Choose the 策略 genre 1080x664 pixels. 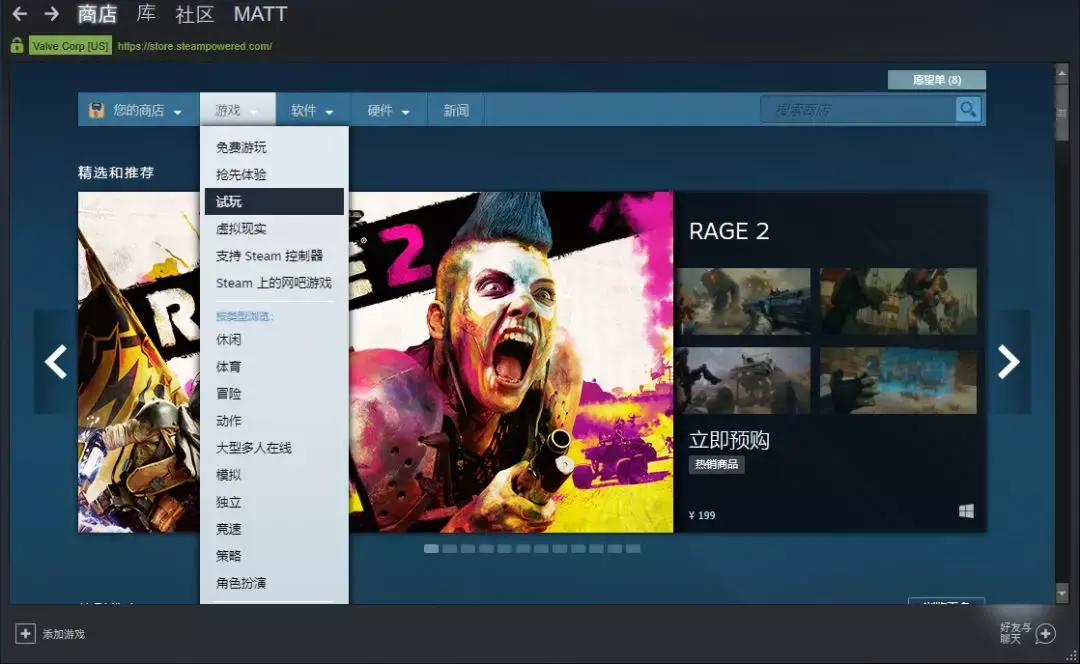[229, 556]
